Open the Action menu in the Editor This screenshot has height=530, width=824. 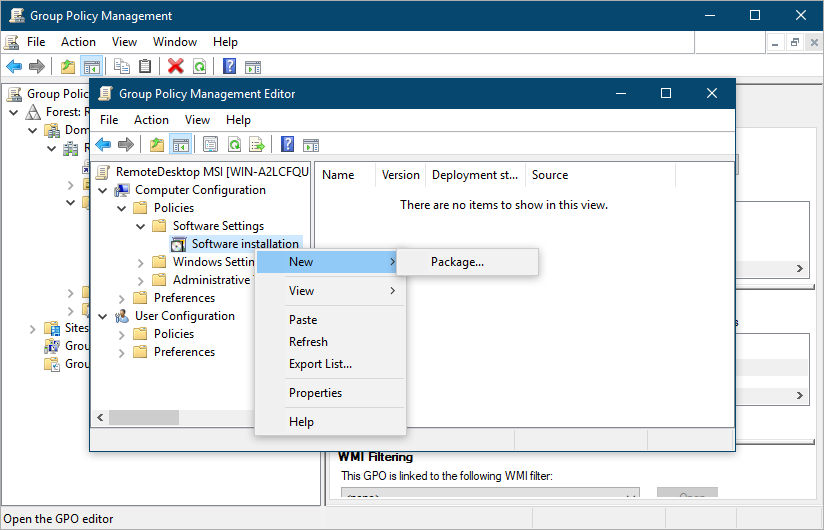[x=151, y=119]
